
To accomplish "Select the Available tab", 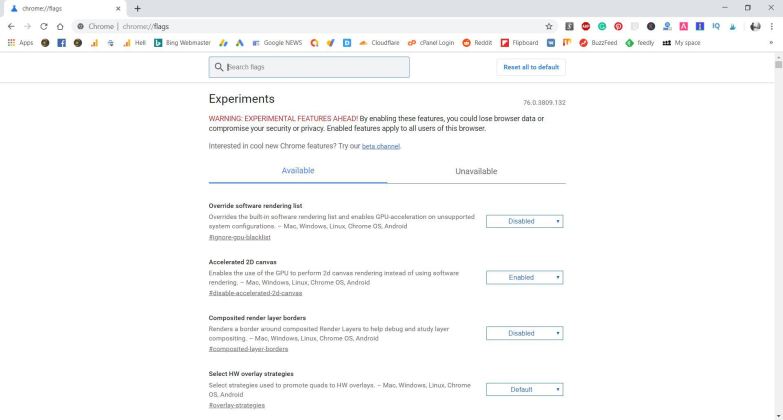I will (x=298, y=170).
